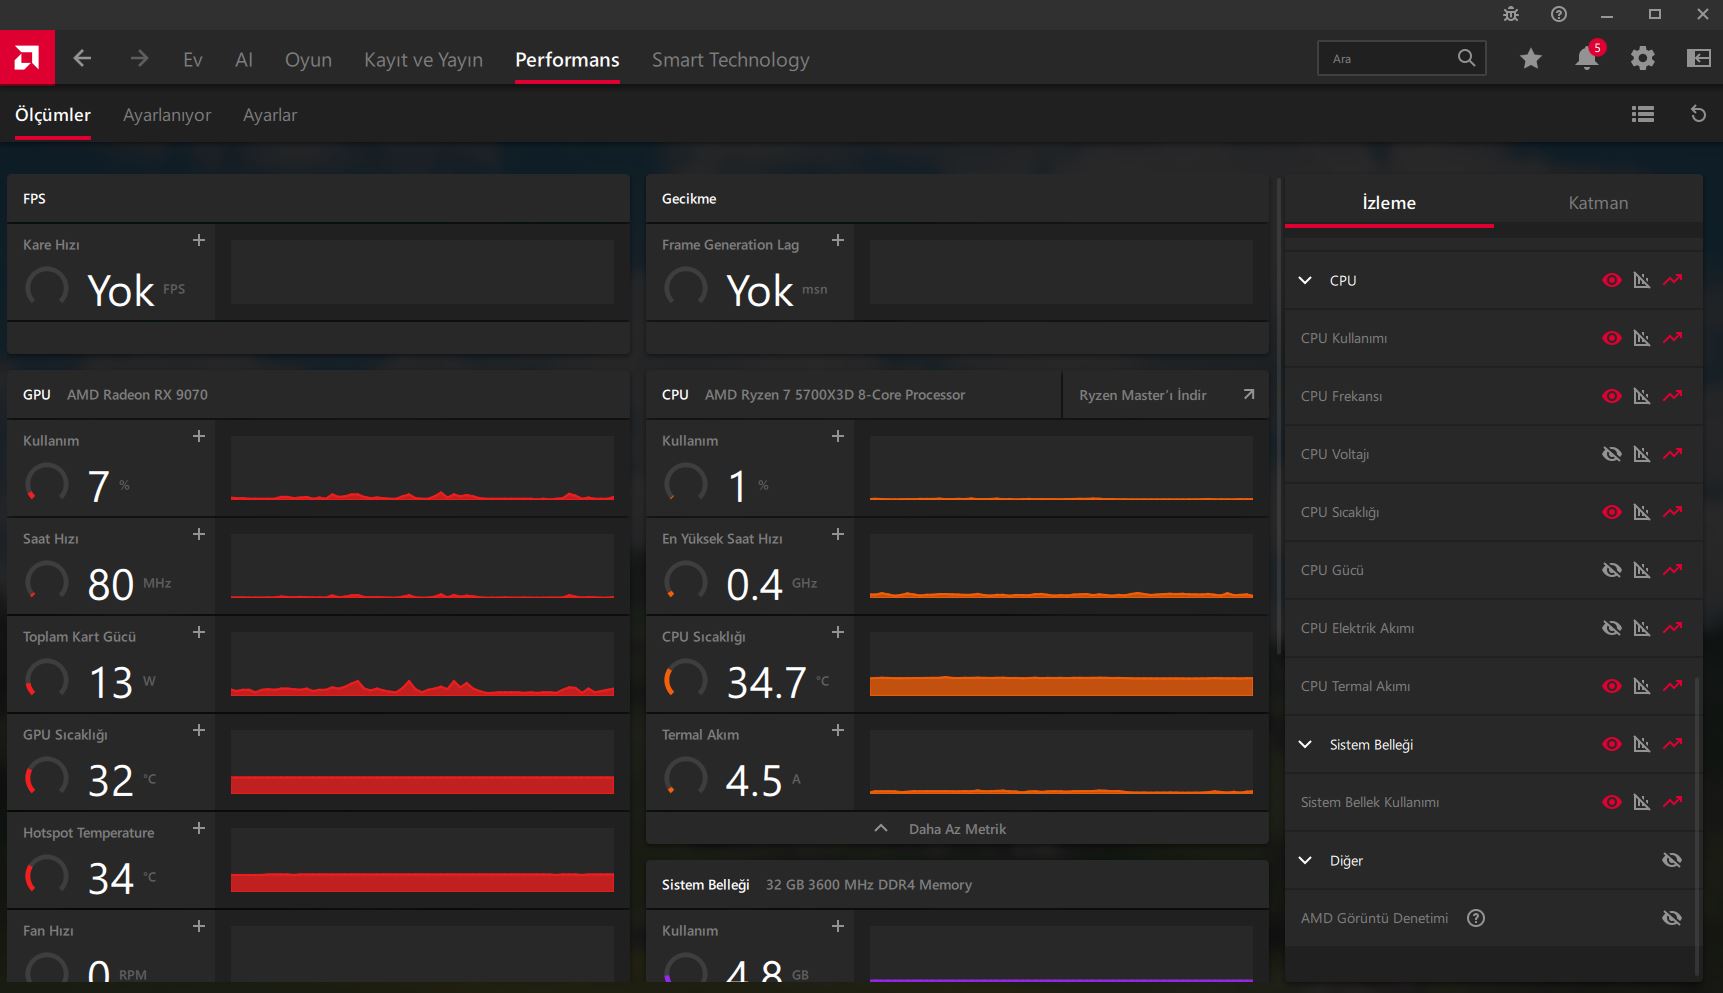Image resolution: width=1723 pixels, height=993 pixels.
Task: Hide CPU Termal Akımı with eye toggle
Action: point(1612,686)
